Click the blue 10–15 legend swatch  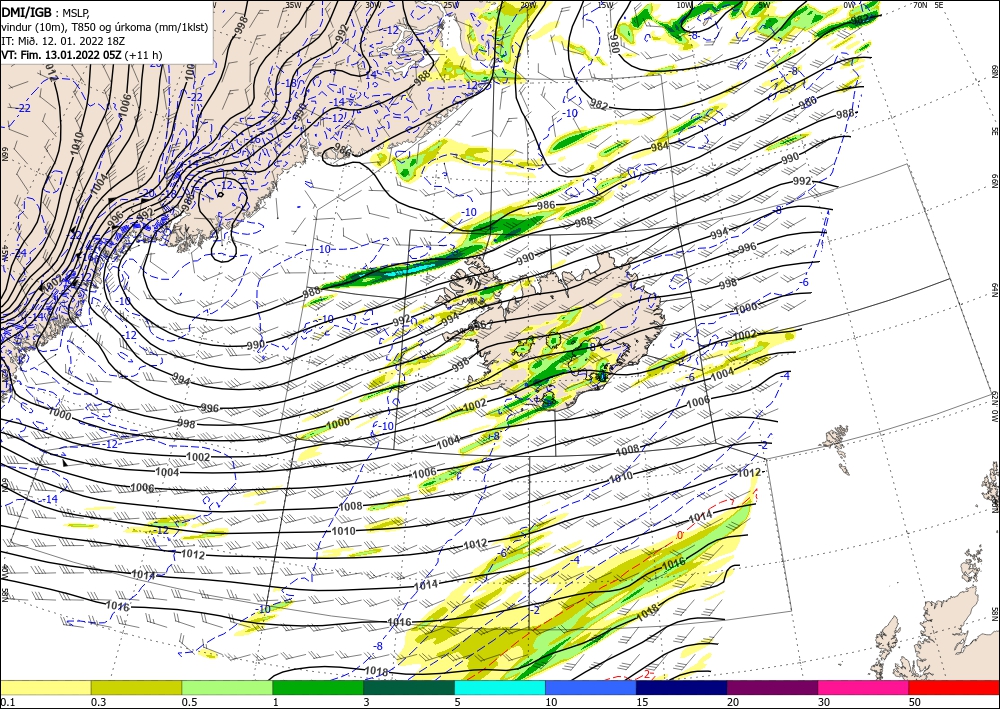[x=591, y=687]
